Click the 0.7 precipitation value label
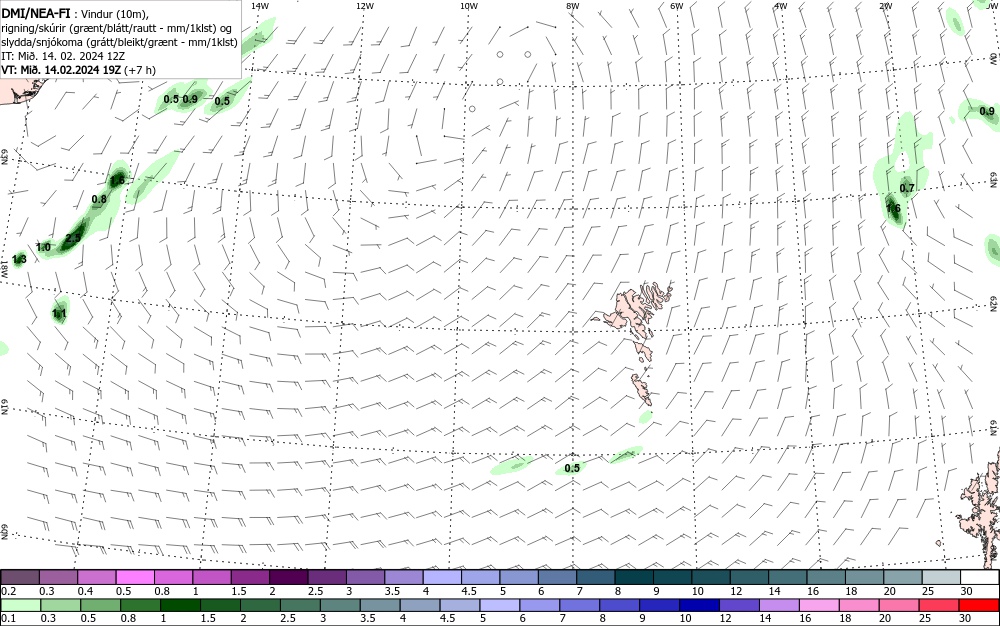This screenshot has width=1000, height=626. coord(907,188)
